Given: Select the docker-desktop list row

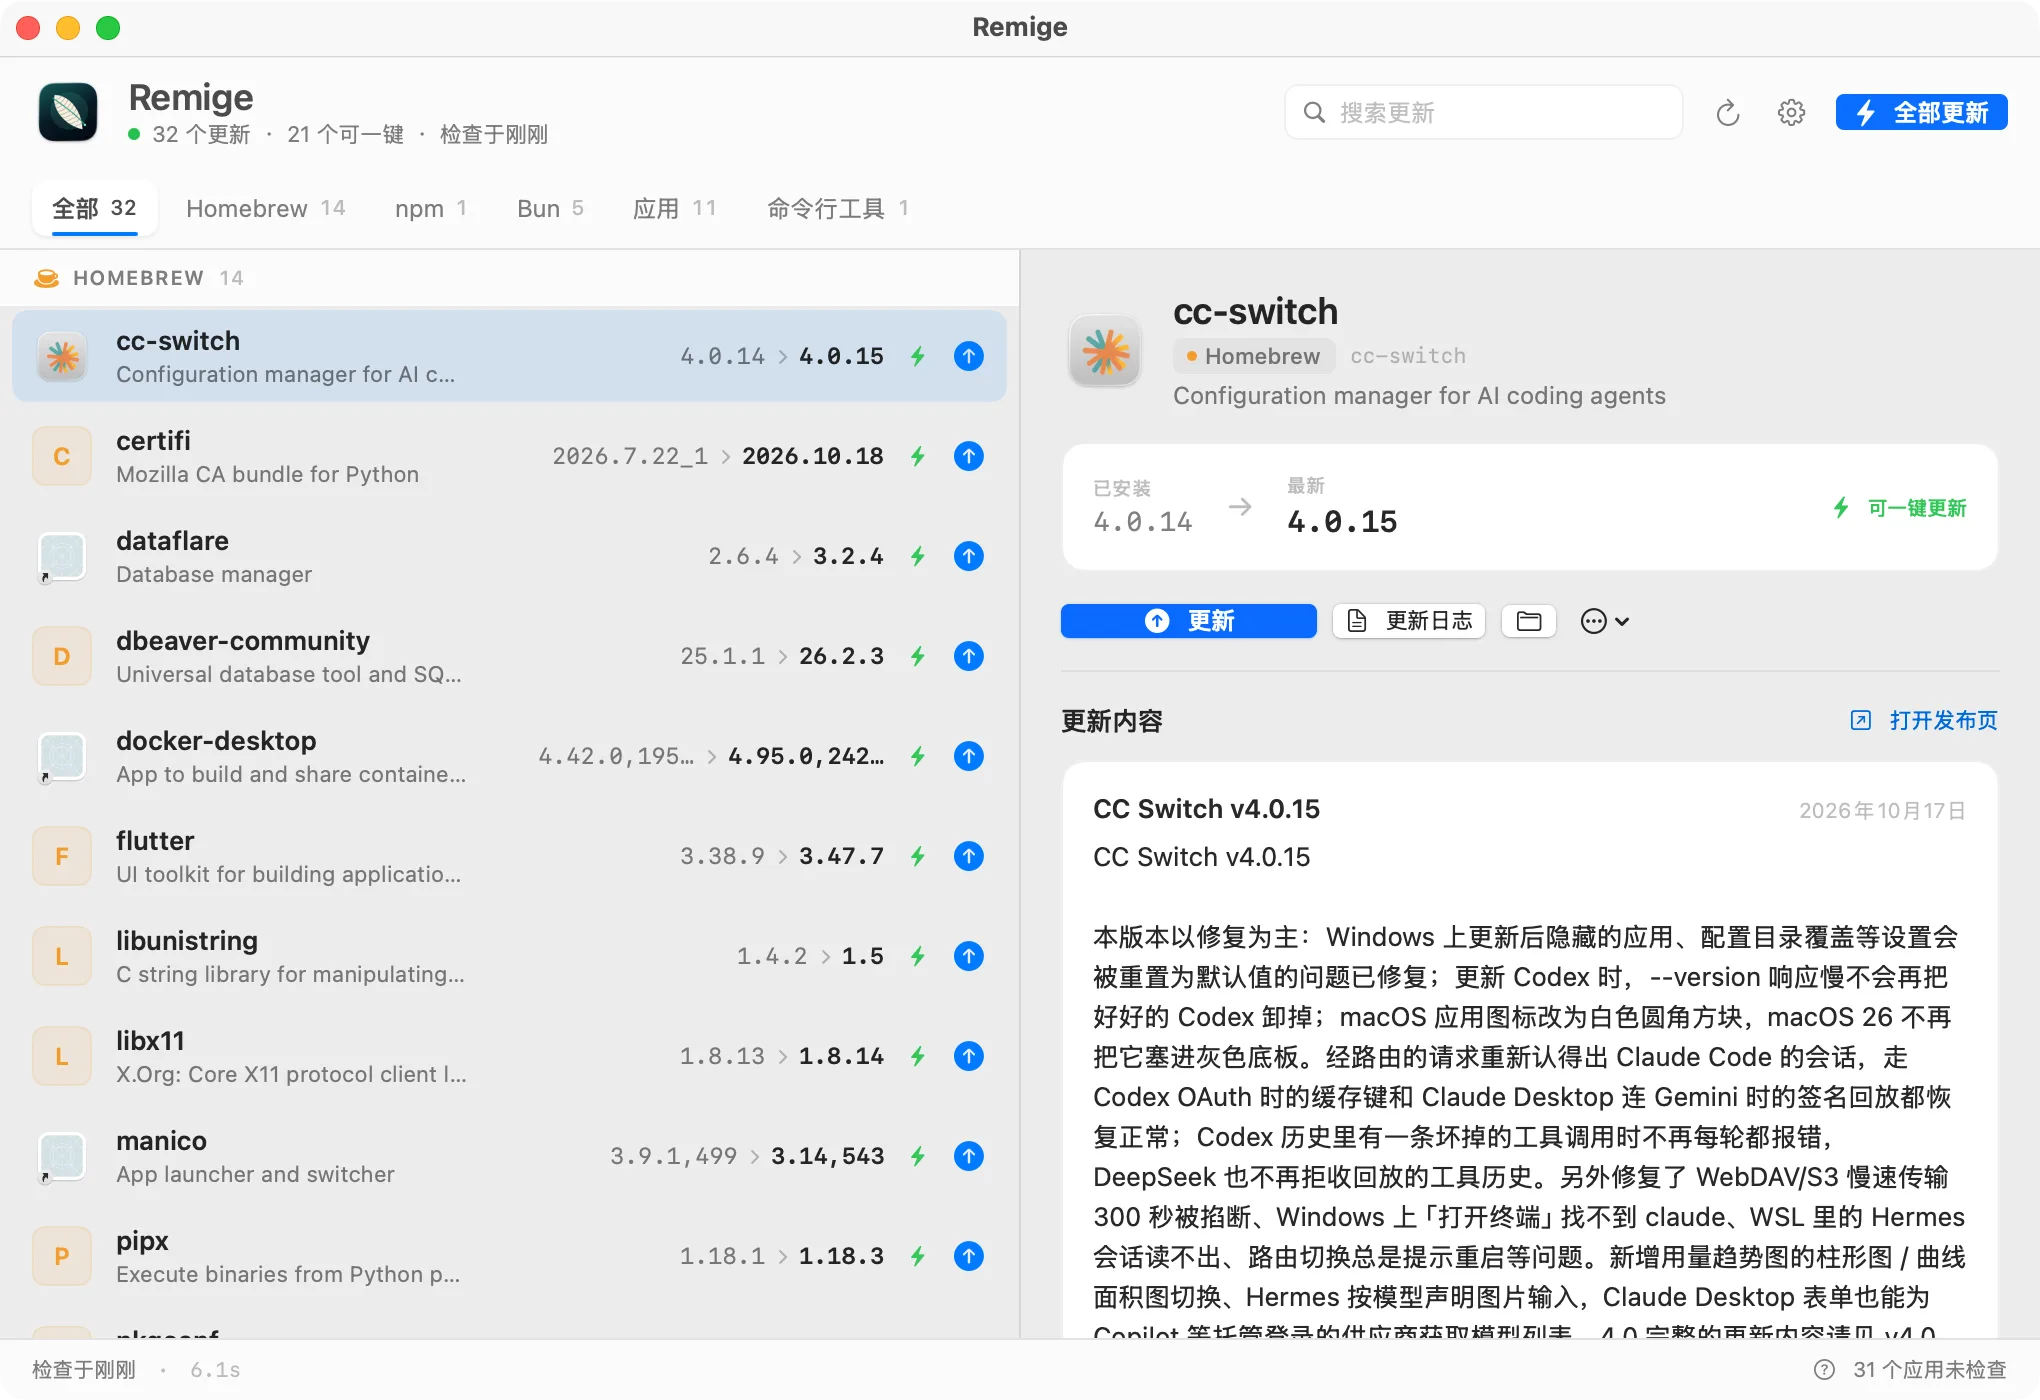Looking at the screenshot, I should click(x=509, y=756).
